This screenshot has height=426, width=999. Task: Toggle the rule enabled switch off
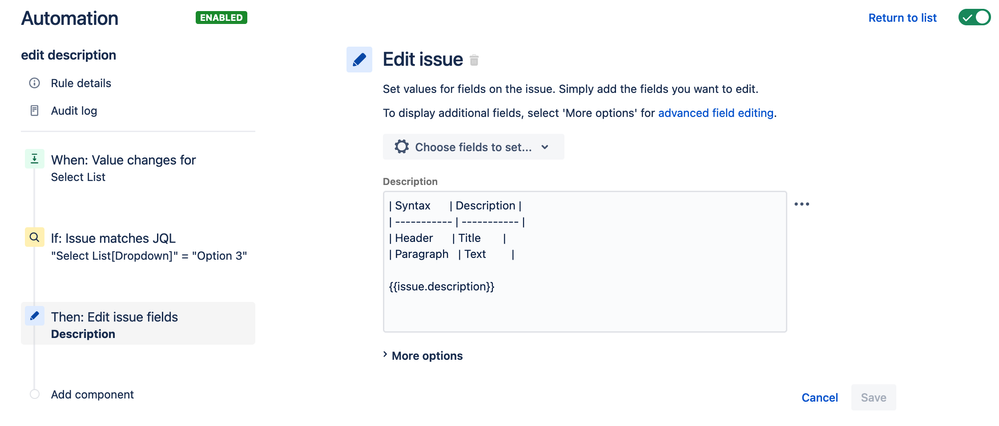tap(974, 18)
